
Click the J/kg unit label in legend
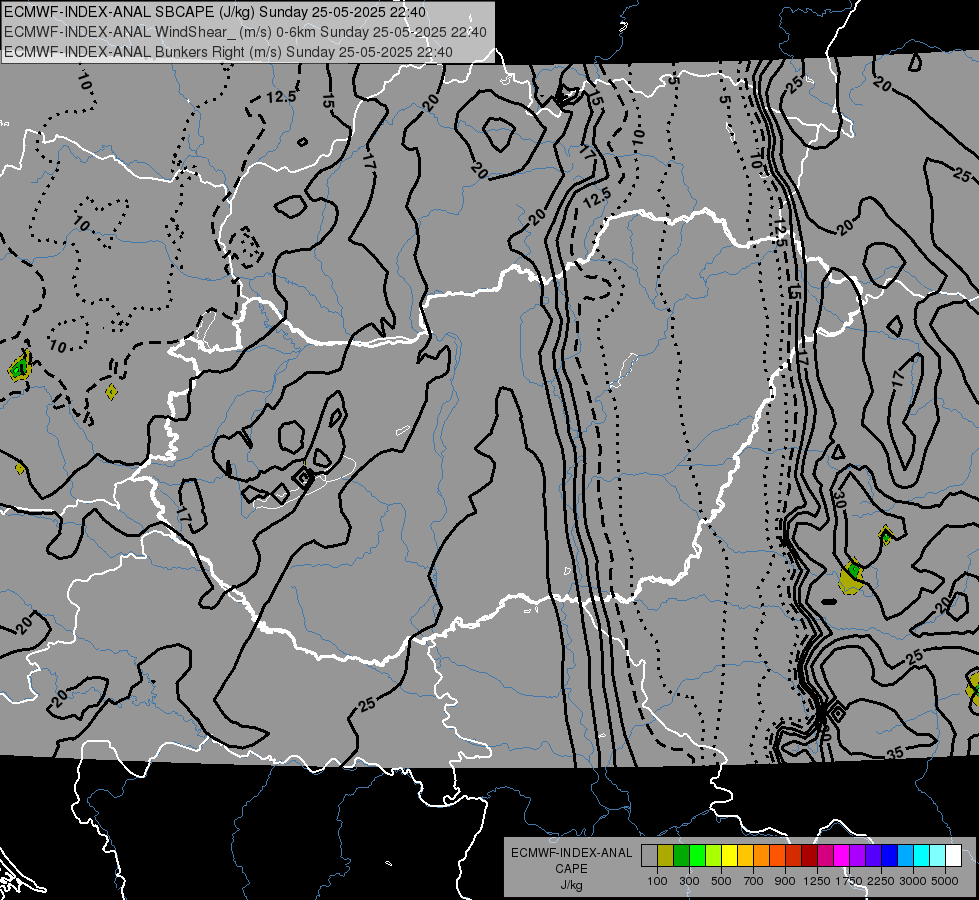pyautogui.click(x=571, y=885)
